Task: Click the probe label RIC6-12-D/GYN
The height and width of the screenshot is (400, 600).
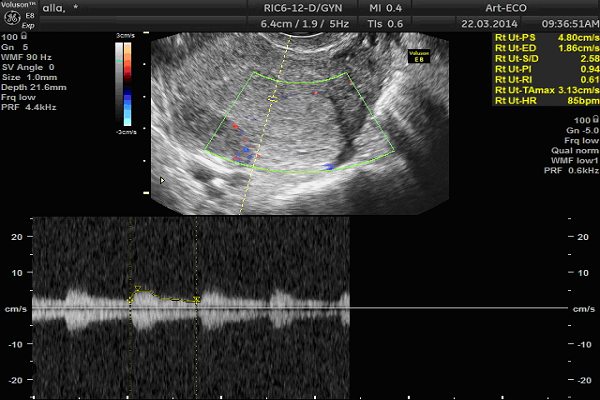Action: 303,8
